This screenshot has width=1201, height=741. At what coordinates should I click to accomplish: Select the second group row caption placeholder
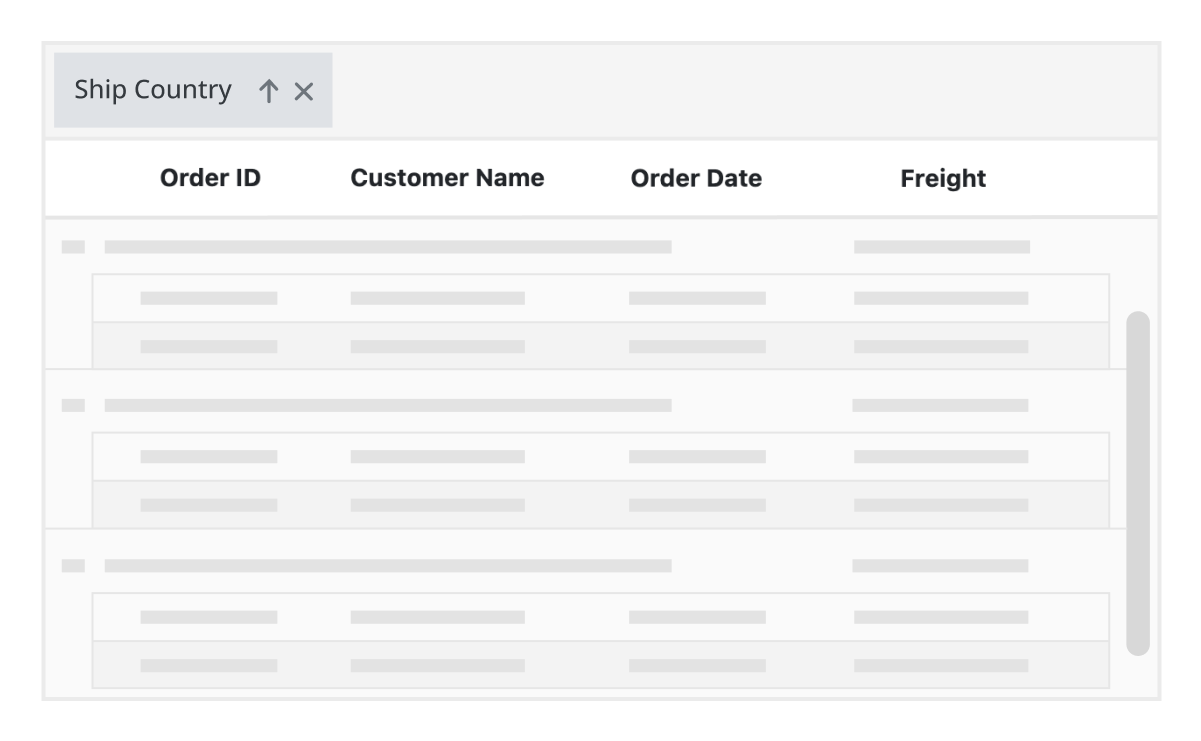(x=388, y=406)
